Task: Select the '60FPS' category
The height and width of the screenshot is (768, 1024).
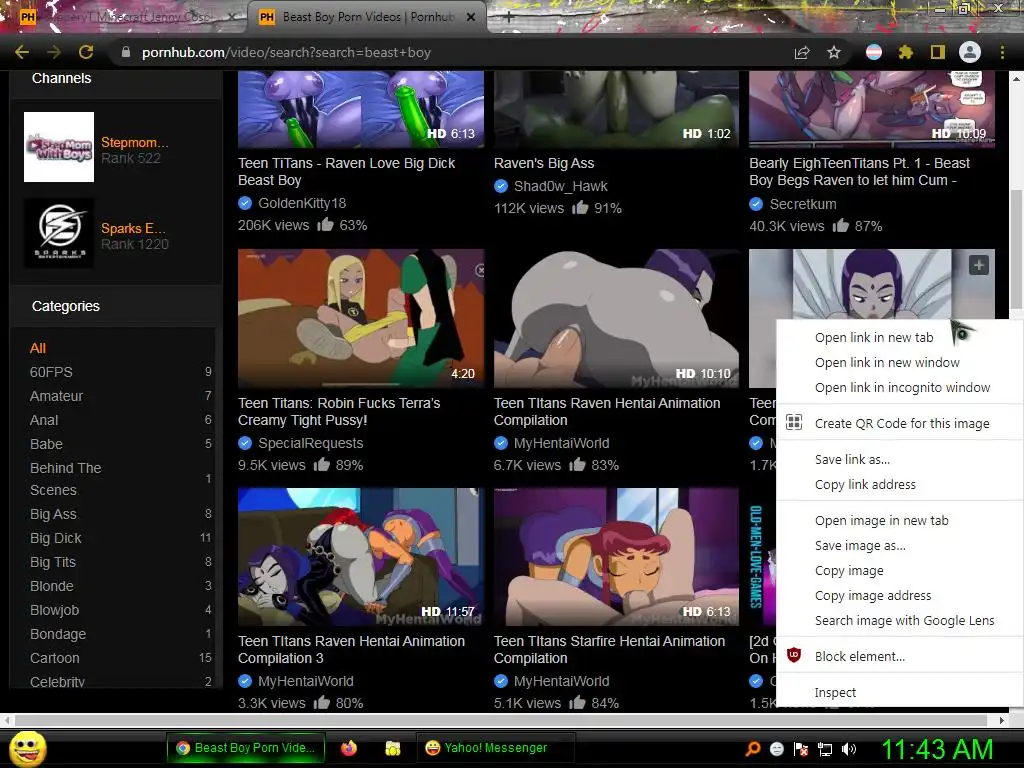Action: 51,372
